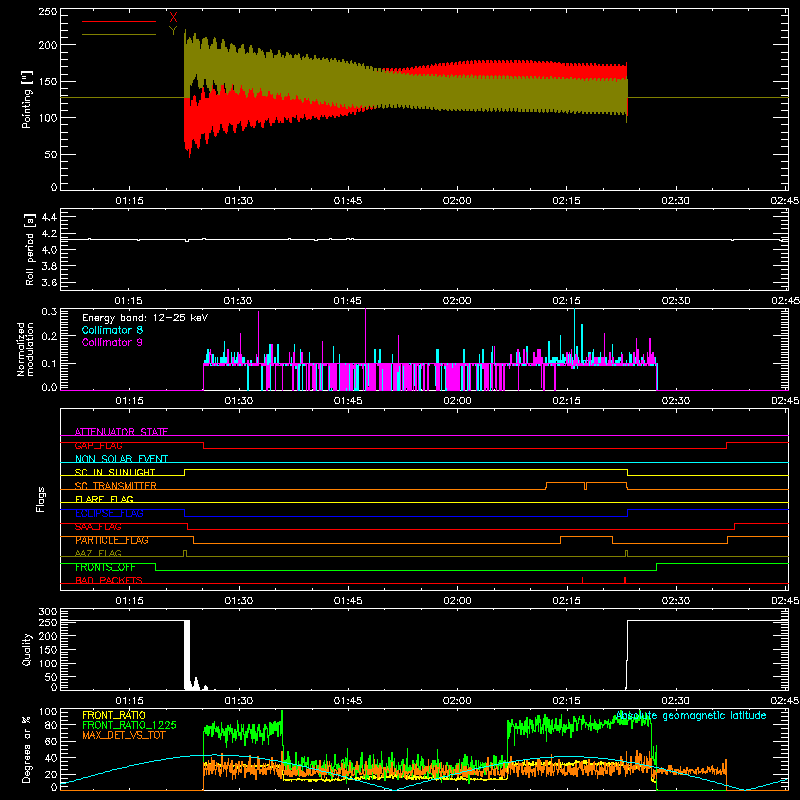This screenshot has height=800, width=800.
Task: Click the Absolute geomagnetic latitude label
Action: 691,716
